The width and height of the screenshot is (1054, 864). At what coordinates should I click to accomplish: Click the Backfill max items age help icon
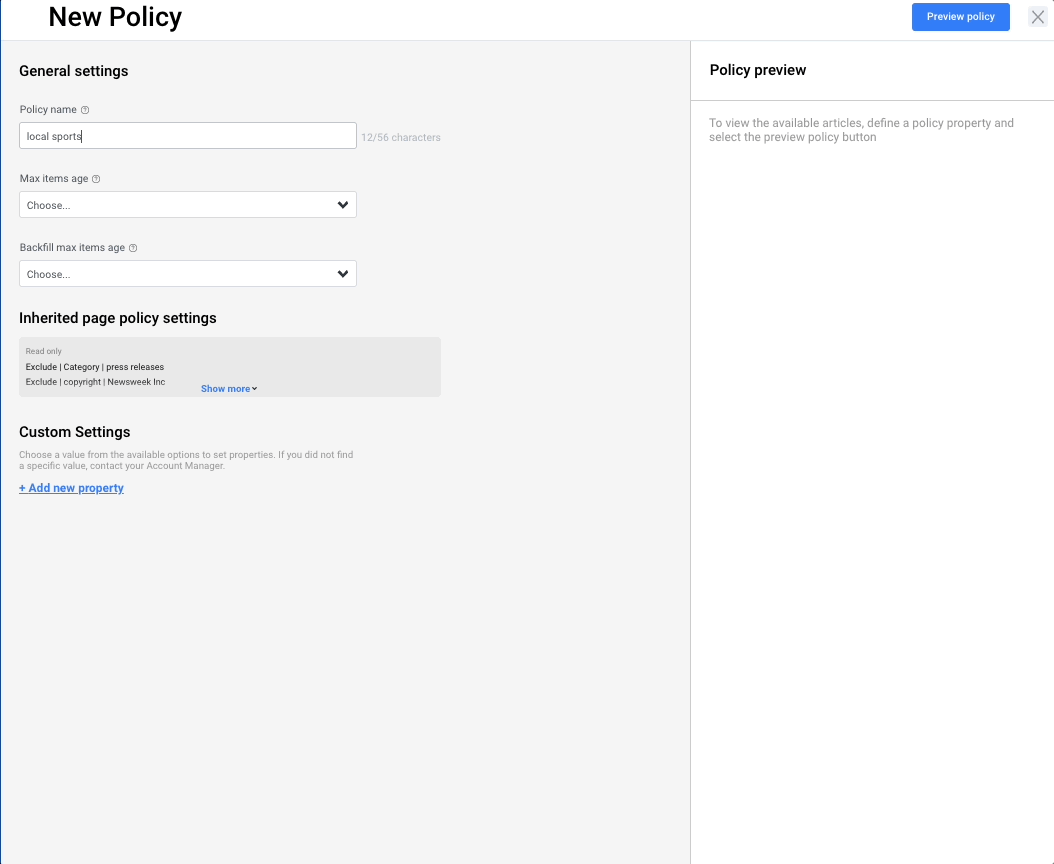(133, 248)
